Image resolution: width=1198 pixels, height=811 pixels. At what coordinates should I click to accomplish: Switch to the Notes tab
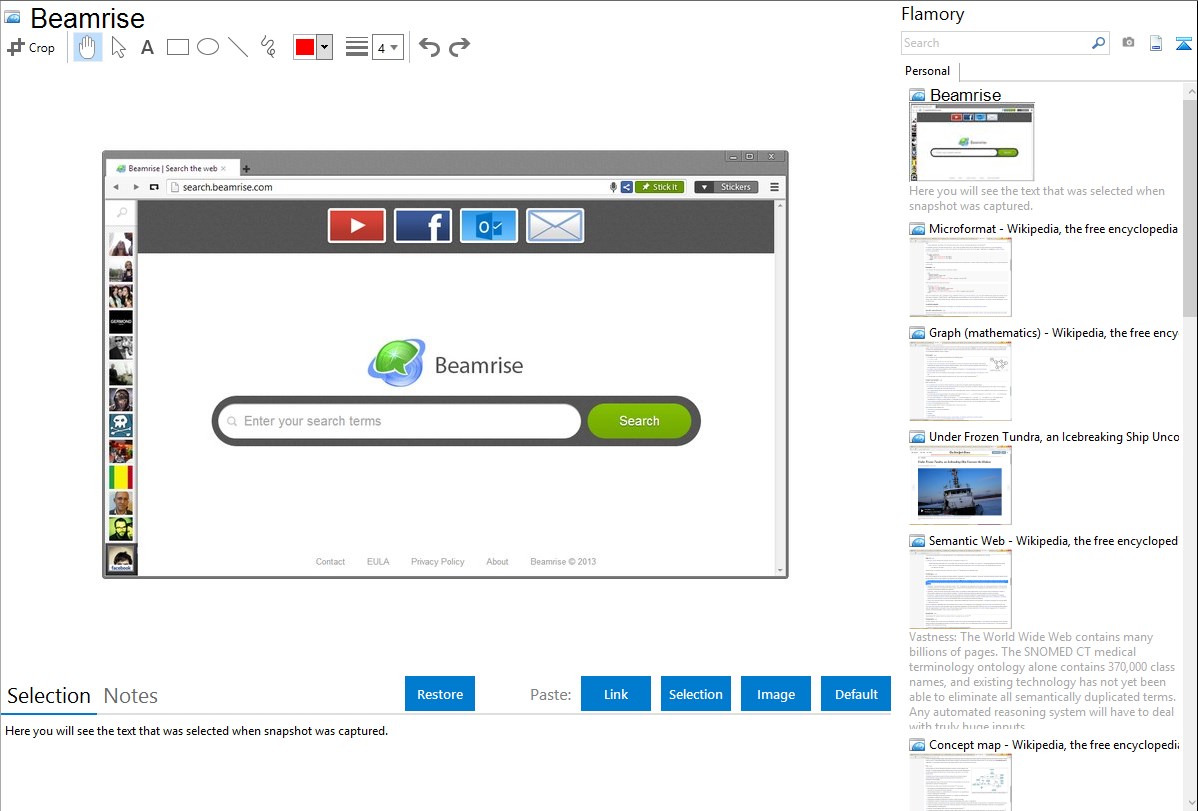tap(131, 696)
